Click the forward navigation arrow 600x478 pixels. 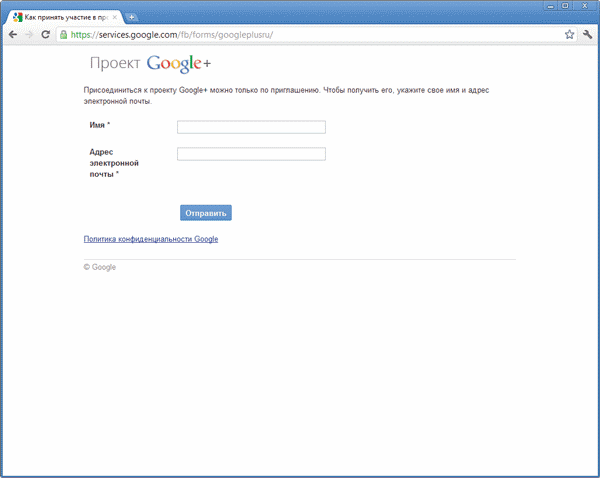[29, 35]
